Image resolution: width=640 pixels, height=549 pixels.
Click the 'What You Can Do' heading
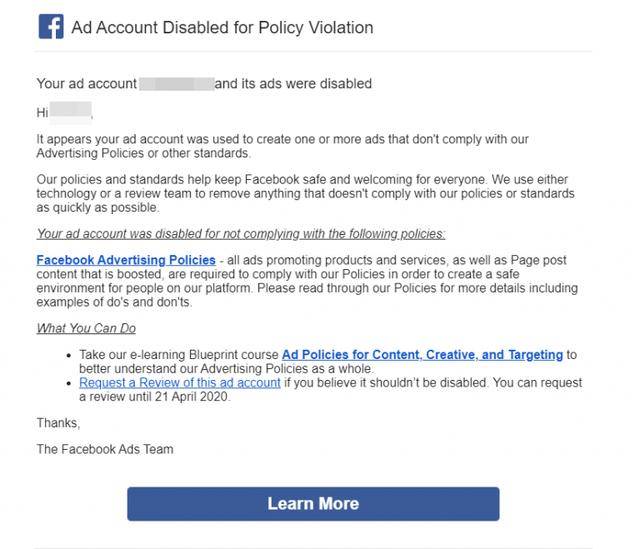[x=86, y=328]
